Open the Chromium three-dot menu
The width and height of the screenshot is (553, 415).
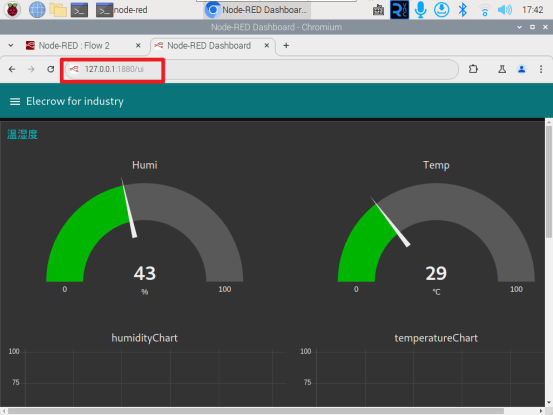[541, 69]
